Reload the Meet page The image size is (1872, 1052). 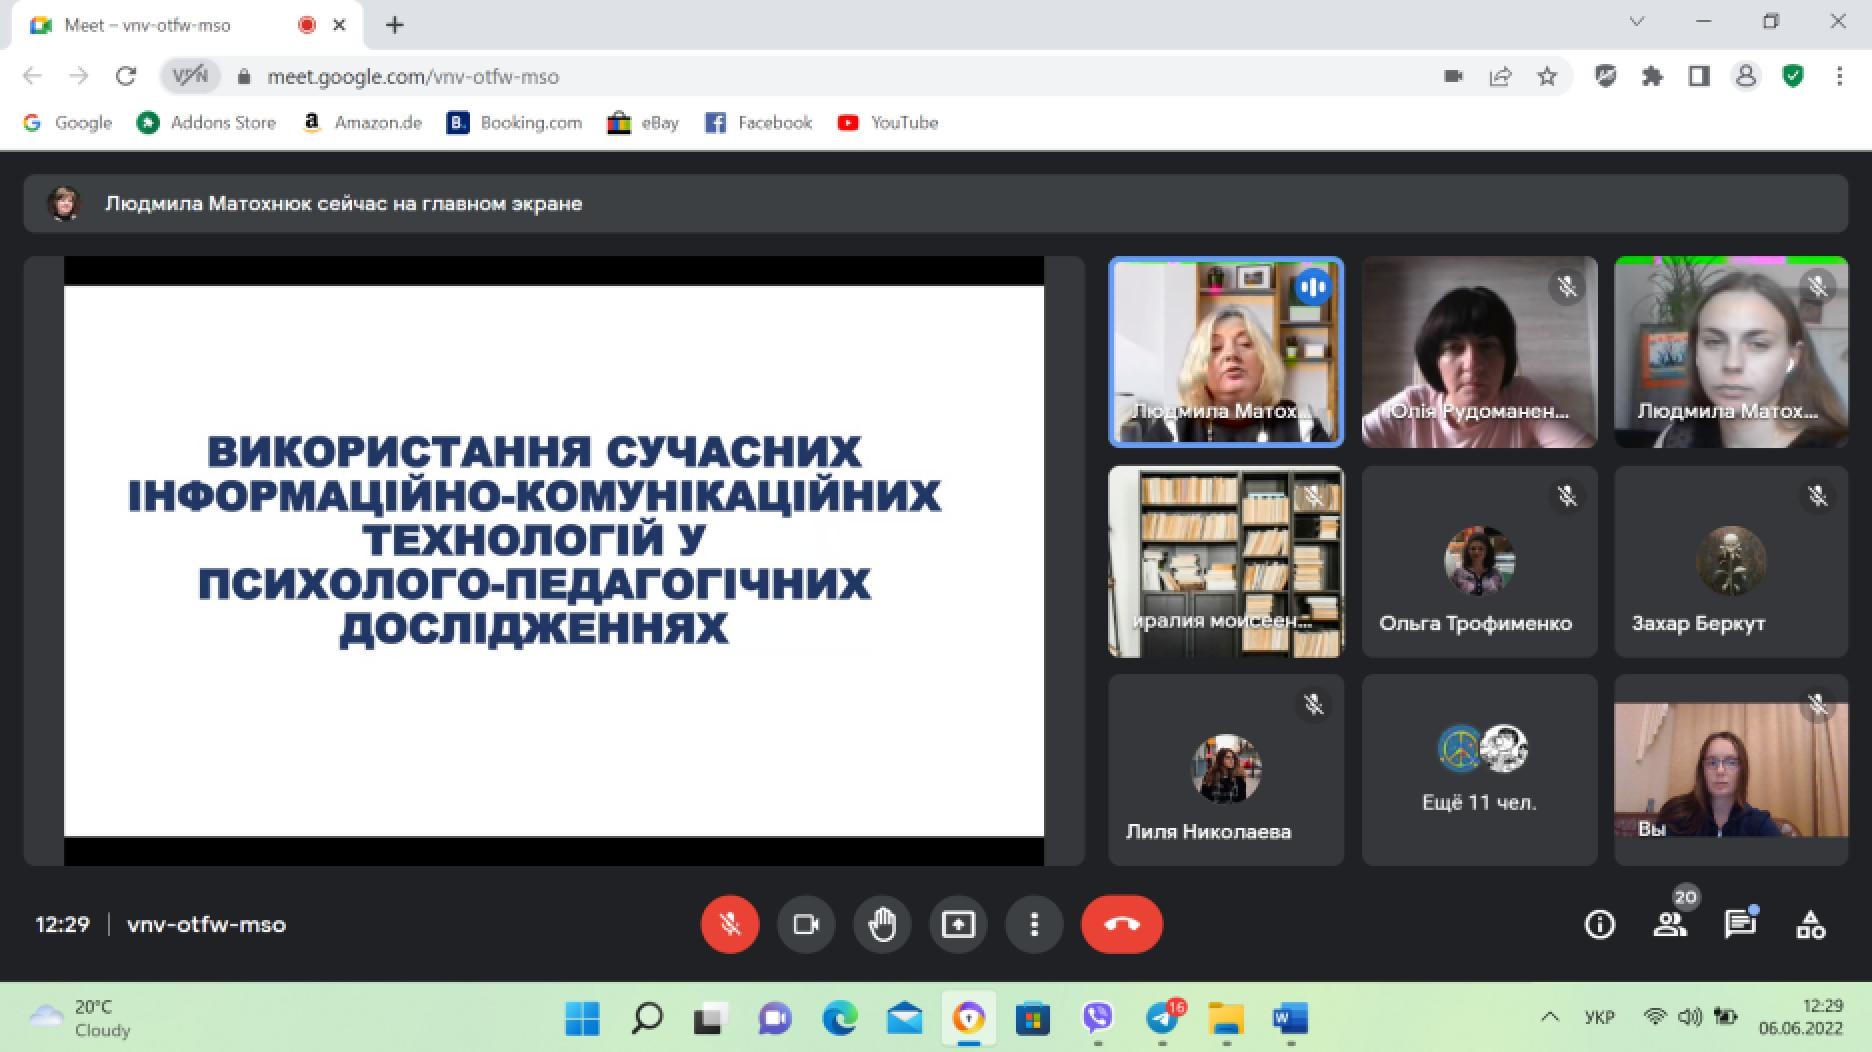click(125, 77)
